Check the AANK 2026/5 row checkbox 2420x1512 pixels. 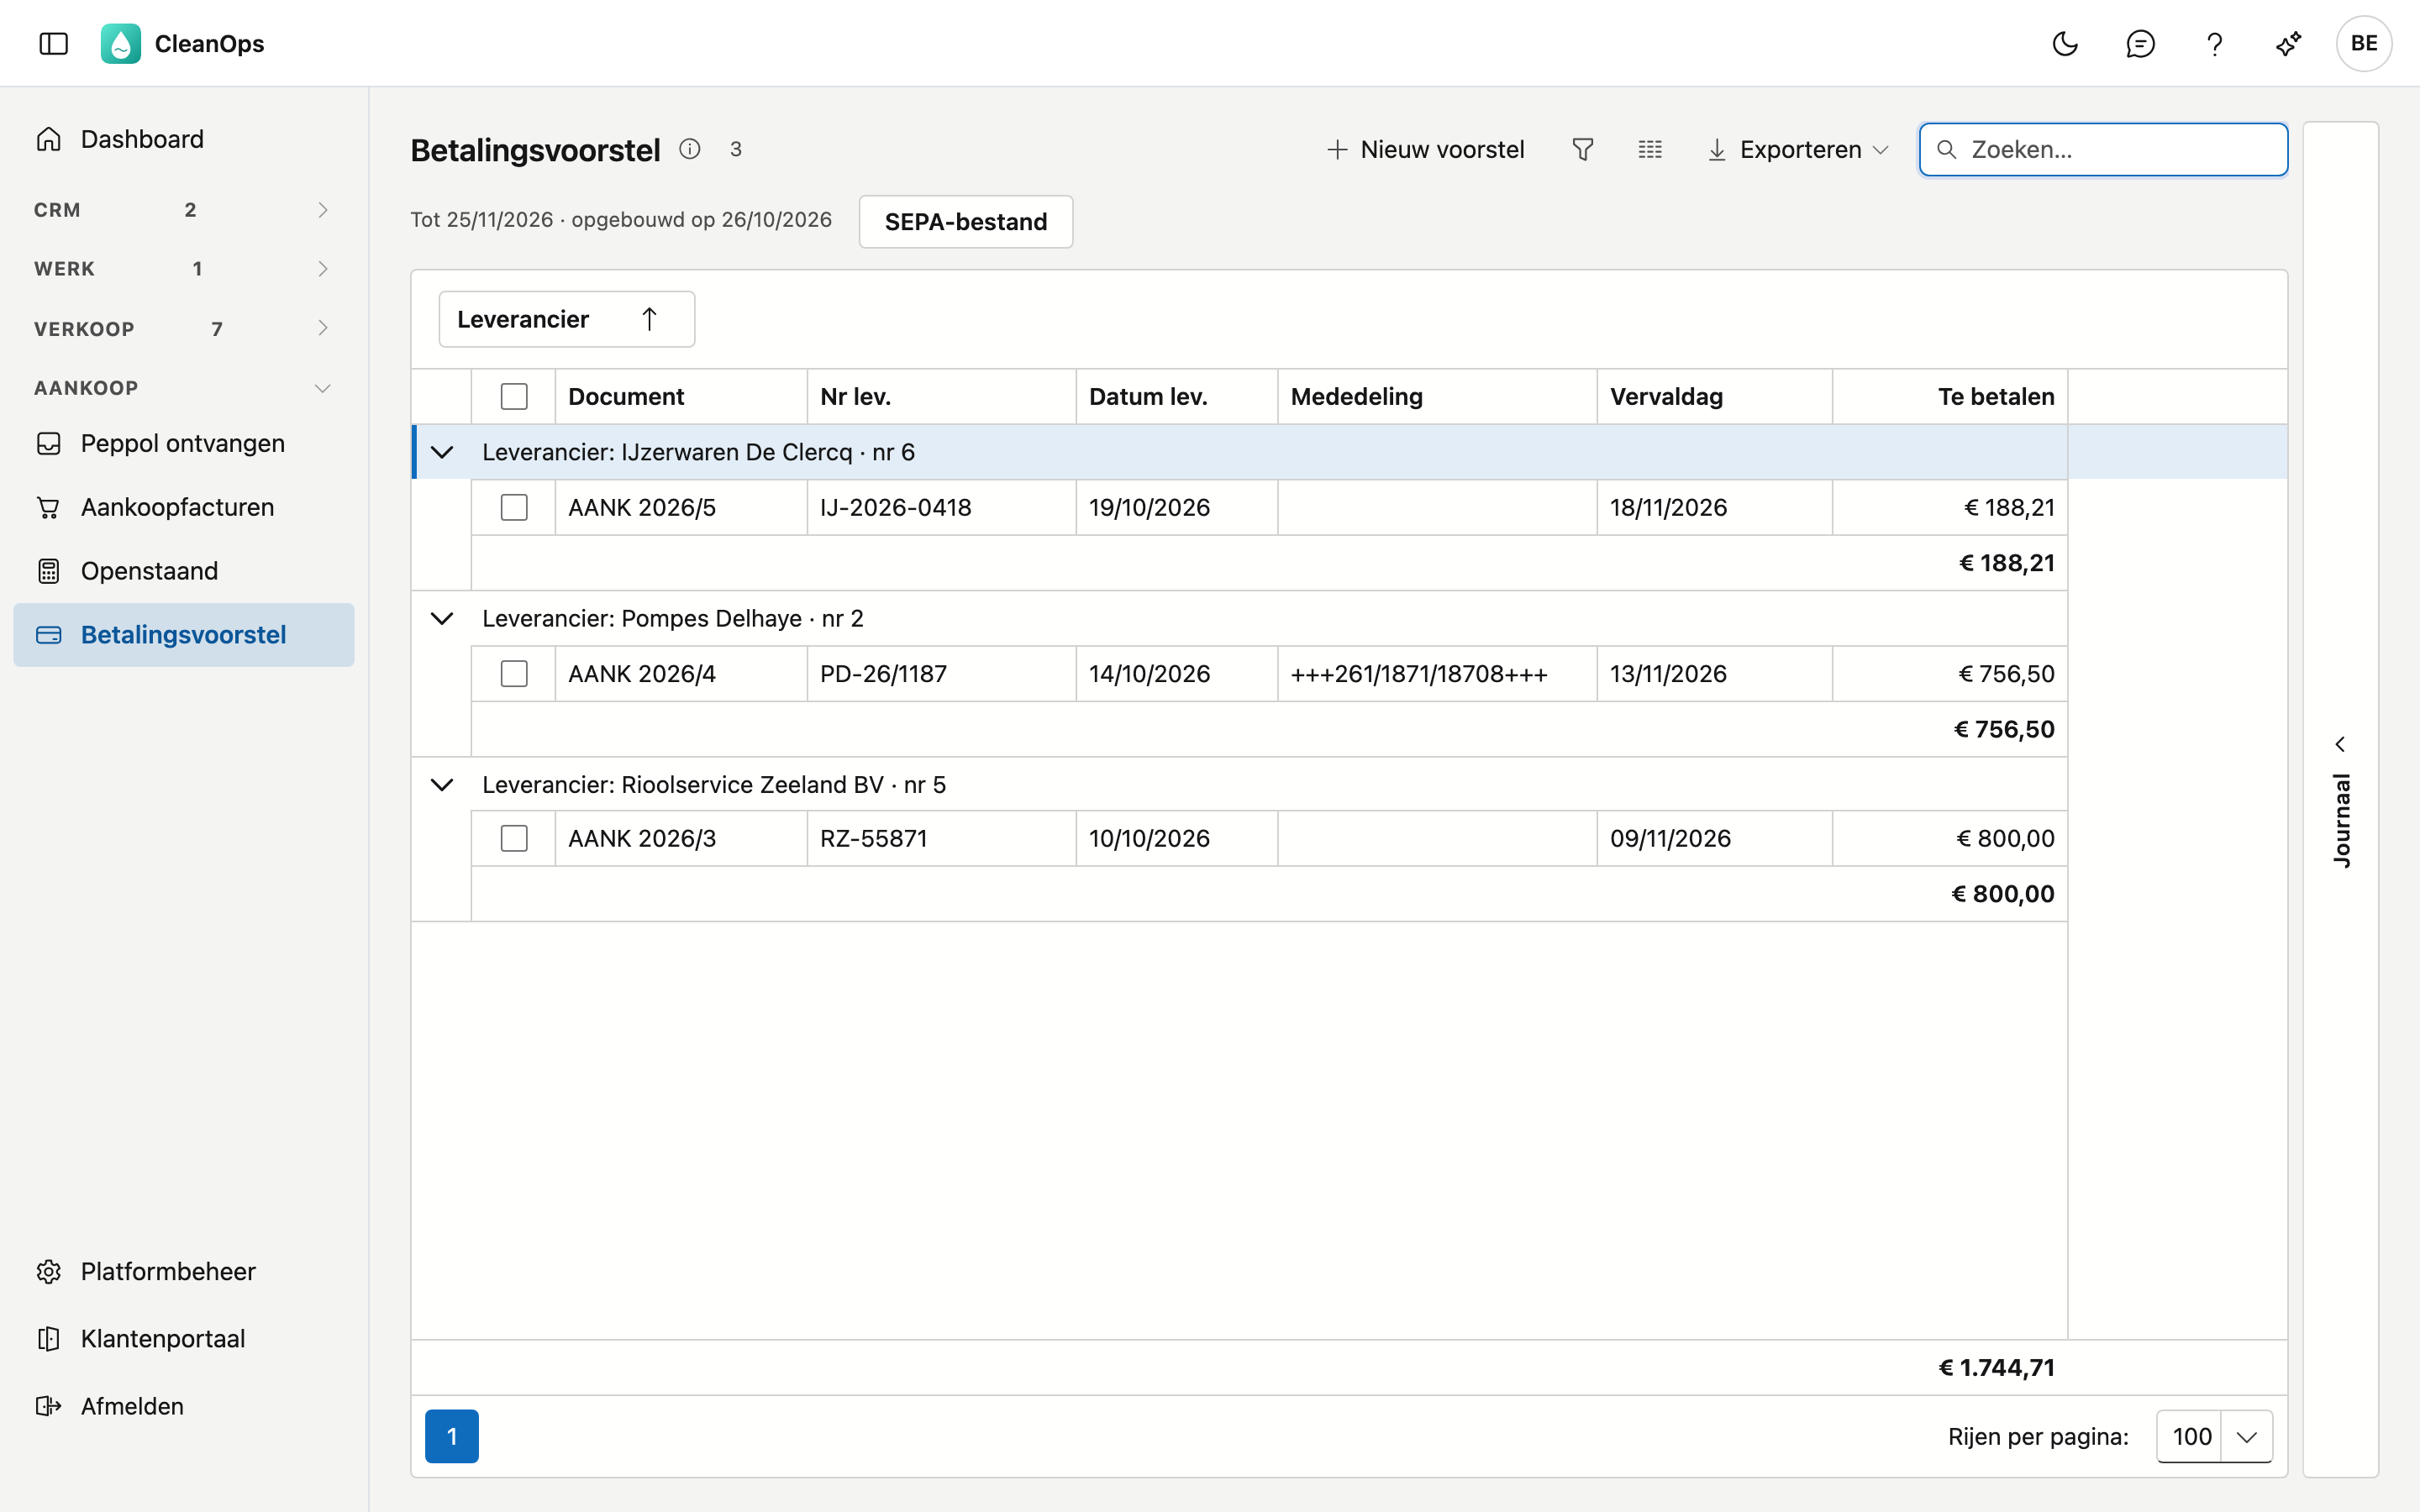pos(514,507)
